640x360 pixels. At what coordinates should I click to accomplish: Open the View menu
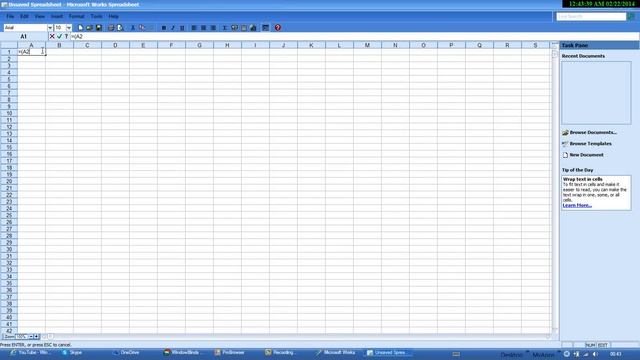(40, 16)
